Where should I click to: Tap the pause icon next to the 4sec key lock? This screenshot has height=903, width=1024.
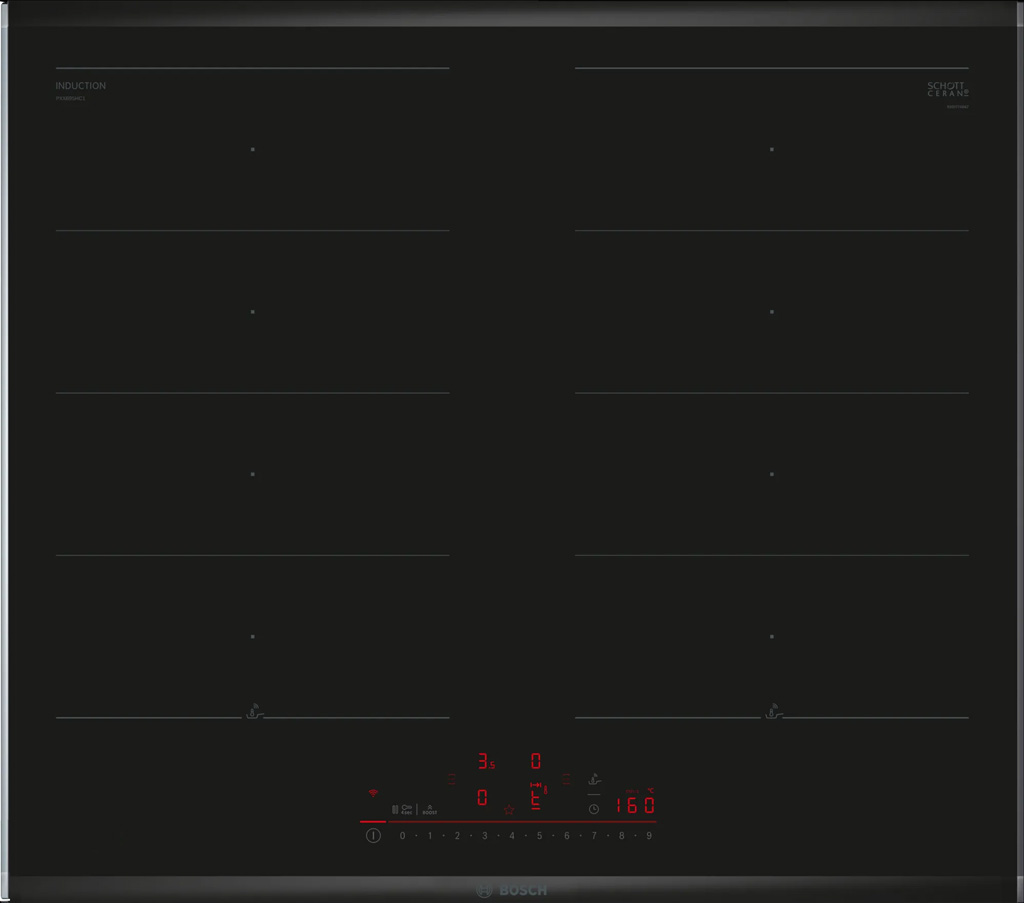395,809
